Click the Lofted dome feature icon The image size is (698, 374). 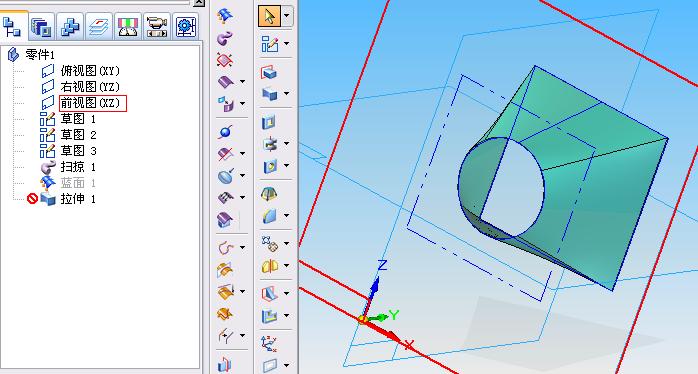pos(269,194)
